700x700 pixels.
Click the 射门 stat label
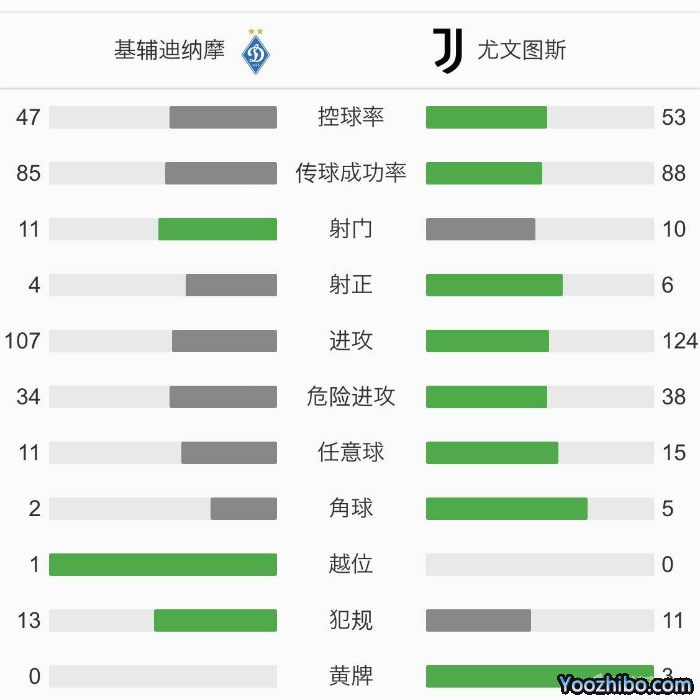pyautogui.click(x=351, y=229)
